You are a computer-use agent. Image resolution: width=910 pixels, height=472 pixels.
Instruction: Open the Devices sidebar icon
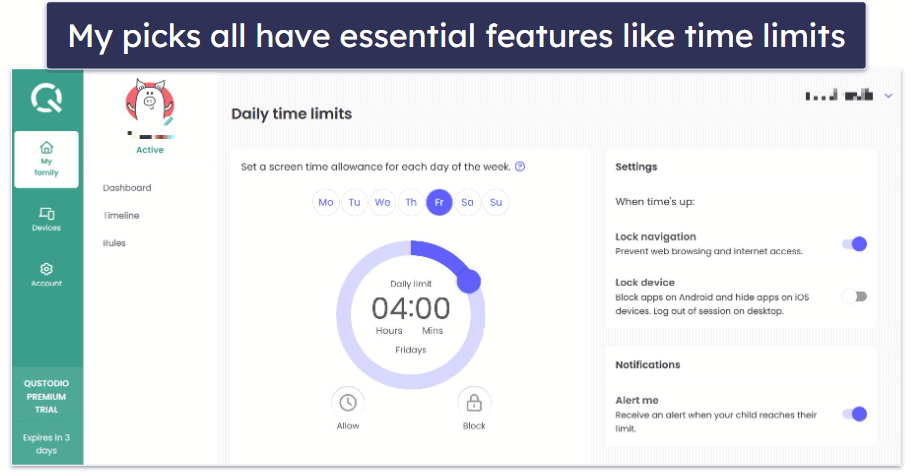(x=46, y=213)
